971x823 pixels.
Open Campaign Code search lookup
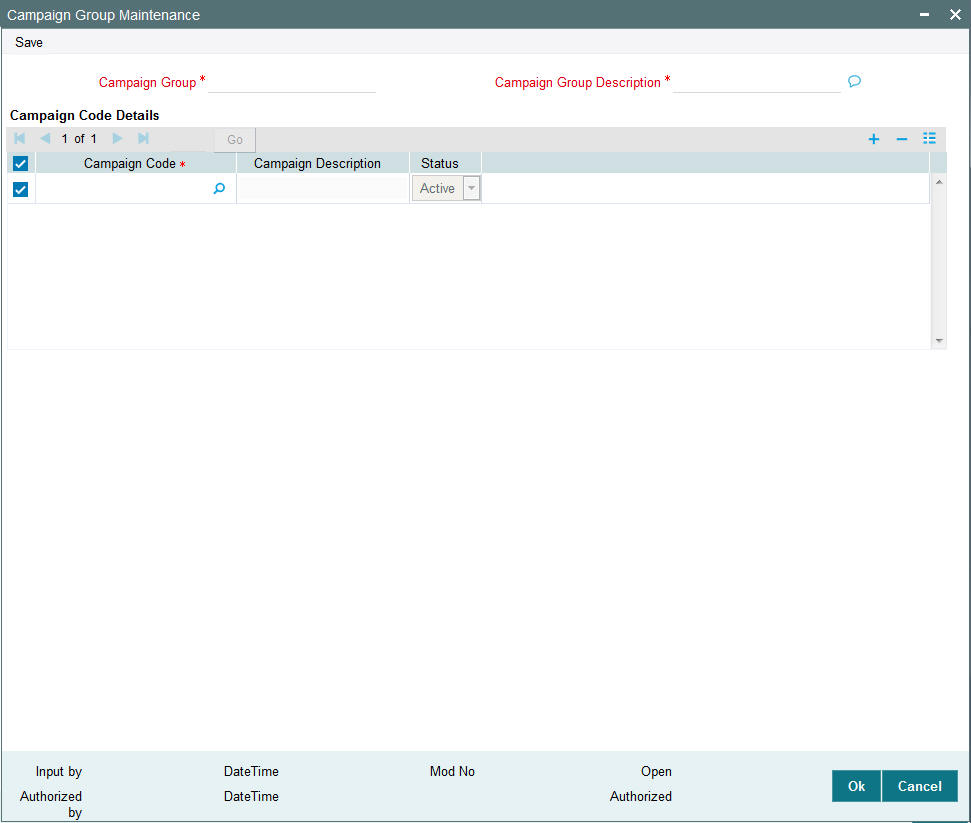click(x=219, y=188)
